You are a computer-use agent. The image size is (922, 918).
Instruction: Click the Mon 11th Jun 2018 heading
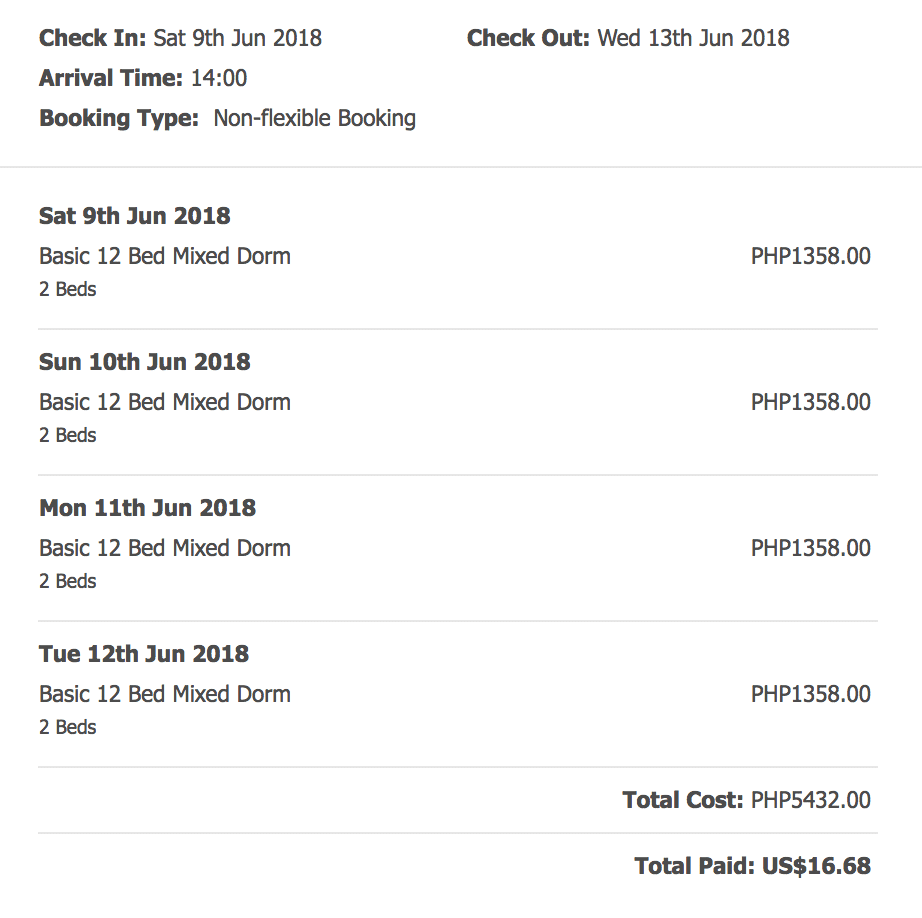(148, 508)
